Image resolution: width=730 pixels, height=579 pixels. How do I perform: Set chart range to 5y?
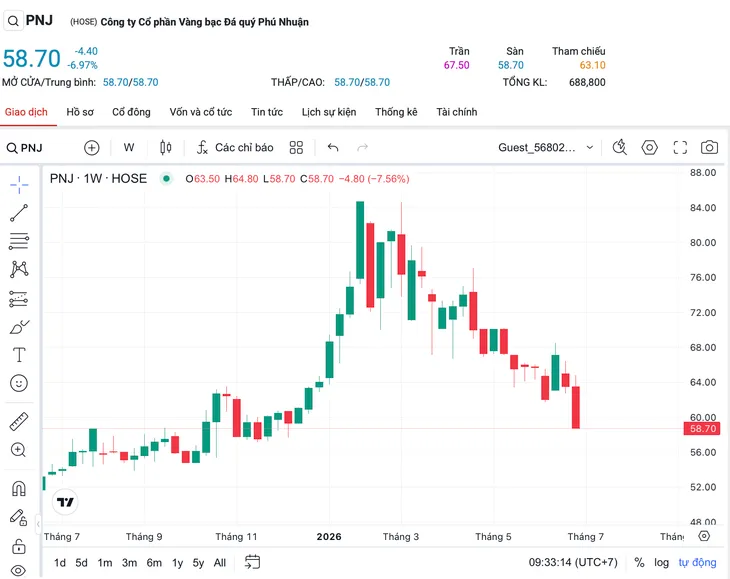coord(198,563)
